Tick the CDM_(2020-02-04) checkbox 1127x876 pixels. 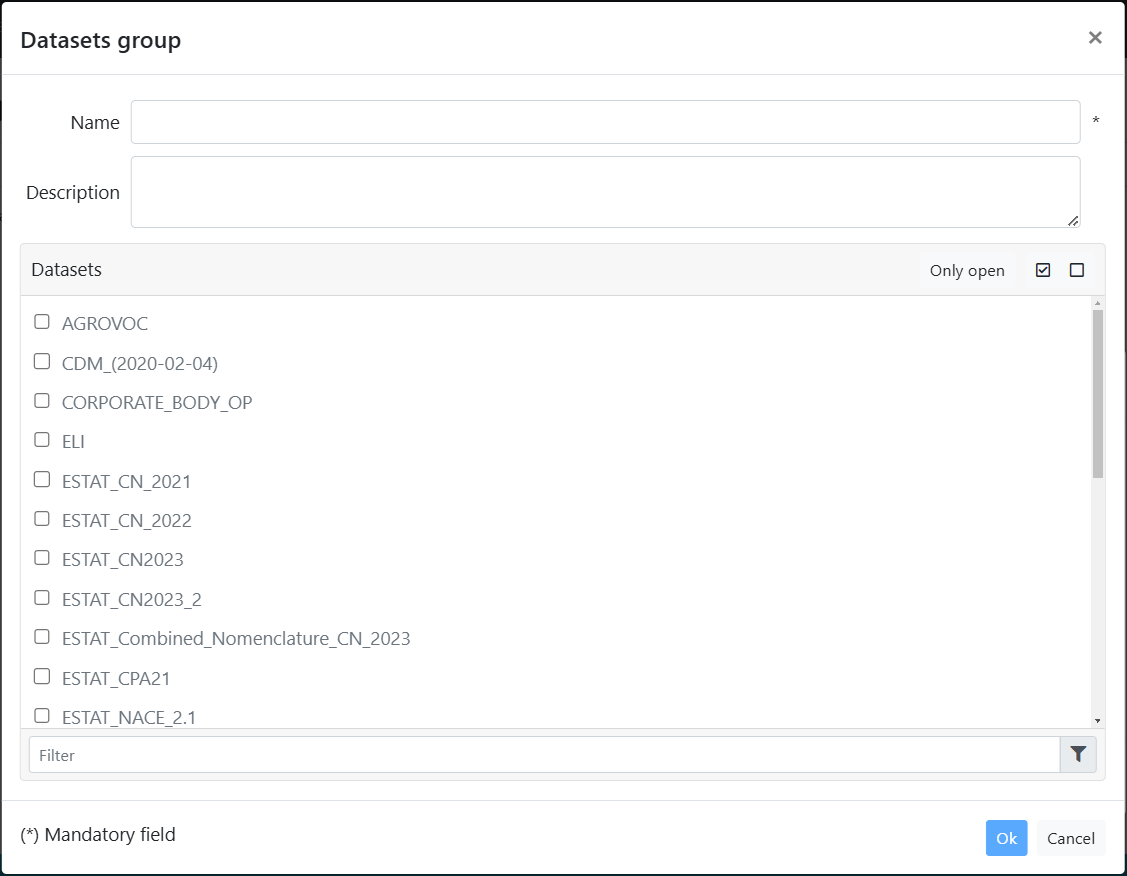tap(42, 361)
